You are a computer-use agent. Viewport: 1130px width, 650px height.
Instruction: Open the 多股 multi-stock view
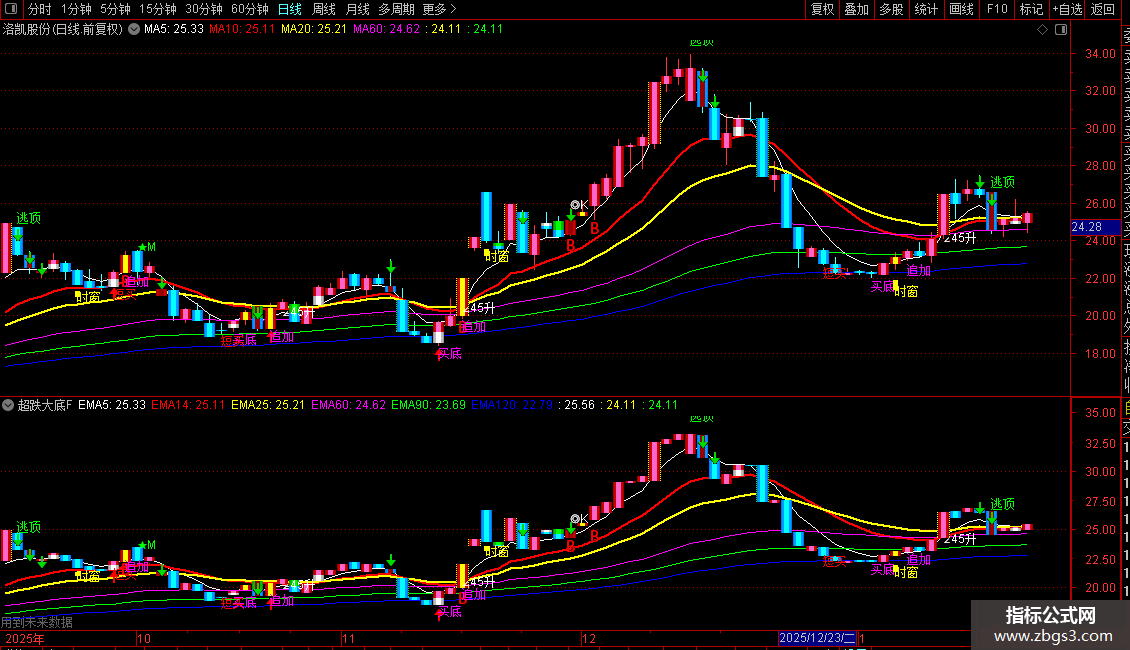891,9
